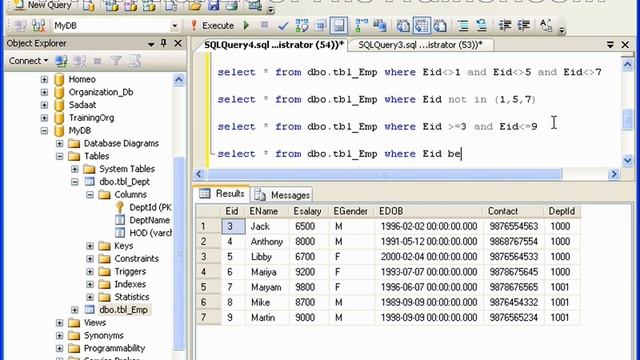Screen dimensions: 640x360
Task: Toggle IntelliSense enabled icon
Action: [339, 26]
